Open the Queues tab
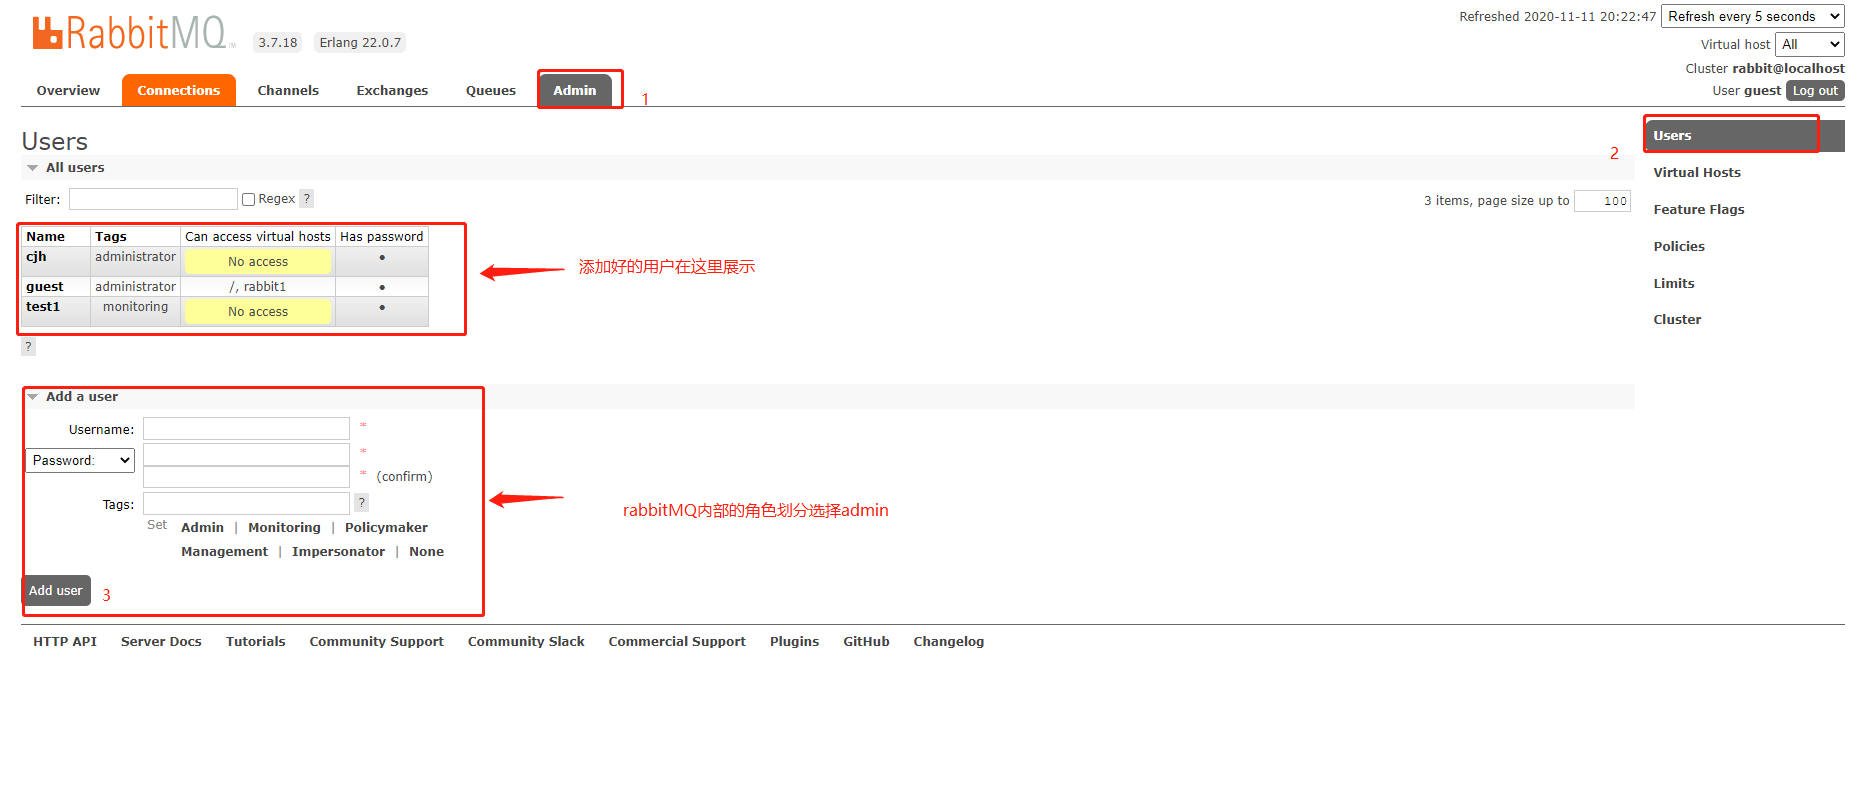Image resolution: width=1867 pixels, height=804 pixels. (x=491, y=90)
